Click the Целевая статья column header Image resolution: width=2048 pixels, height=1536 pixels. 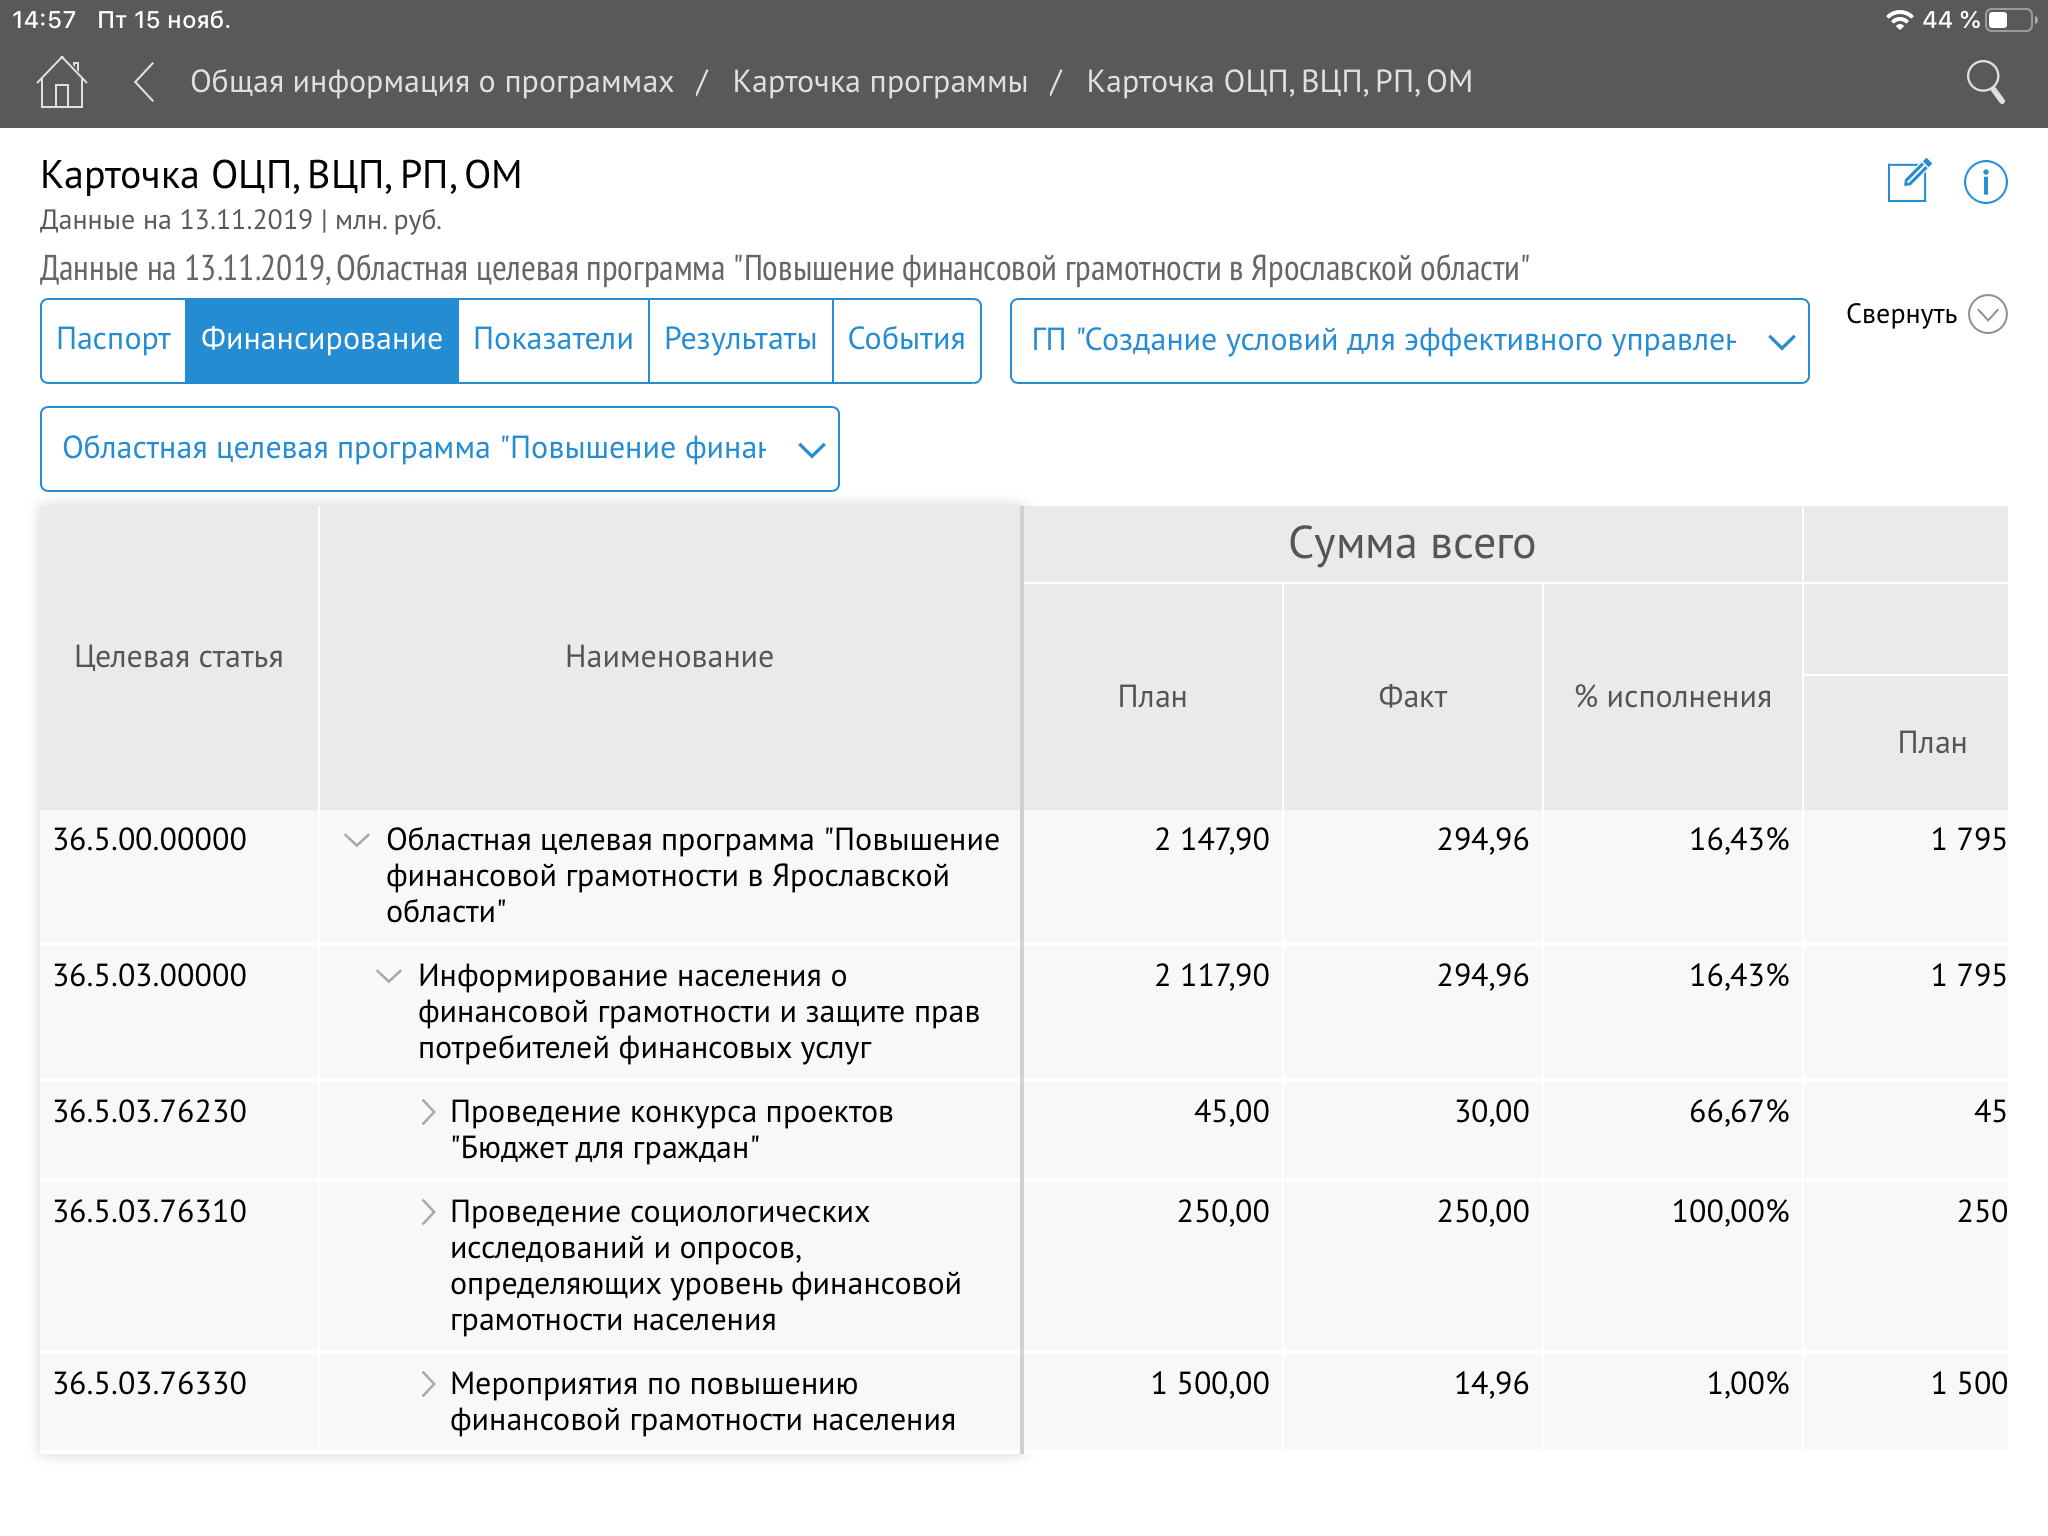pos(179,657)
